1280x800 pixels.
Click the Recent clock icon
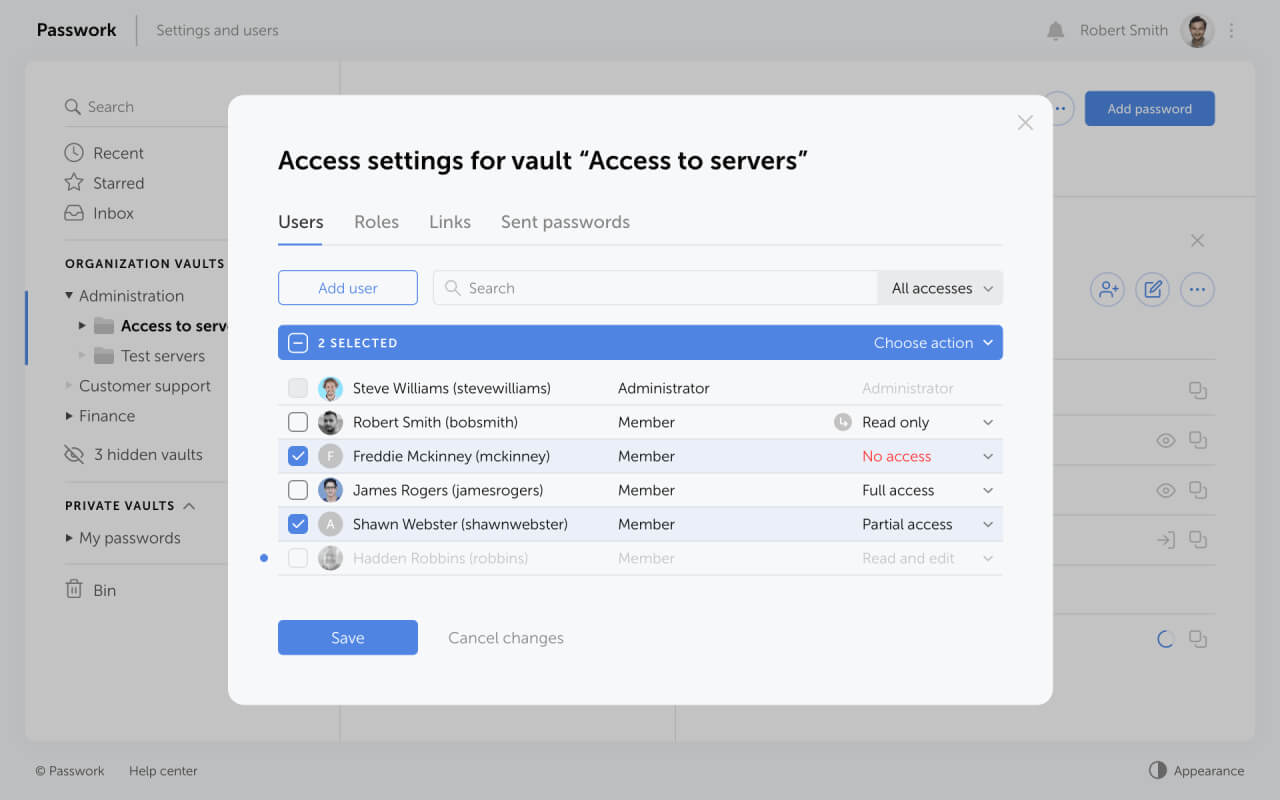[x=74, y=153]
